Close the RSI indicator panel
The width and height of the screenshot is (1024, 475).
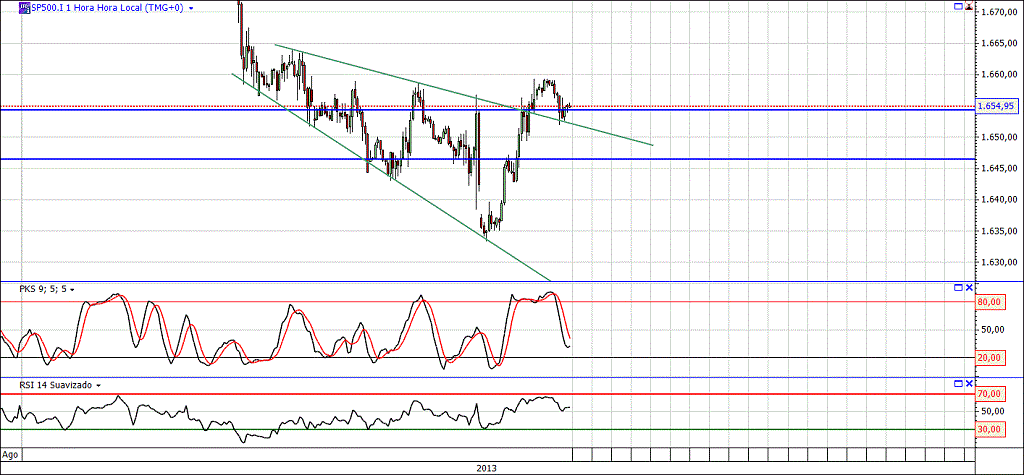pos(969,383)
